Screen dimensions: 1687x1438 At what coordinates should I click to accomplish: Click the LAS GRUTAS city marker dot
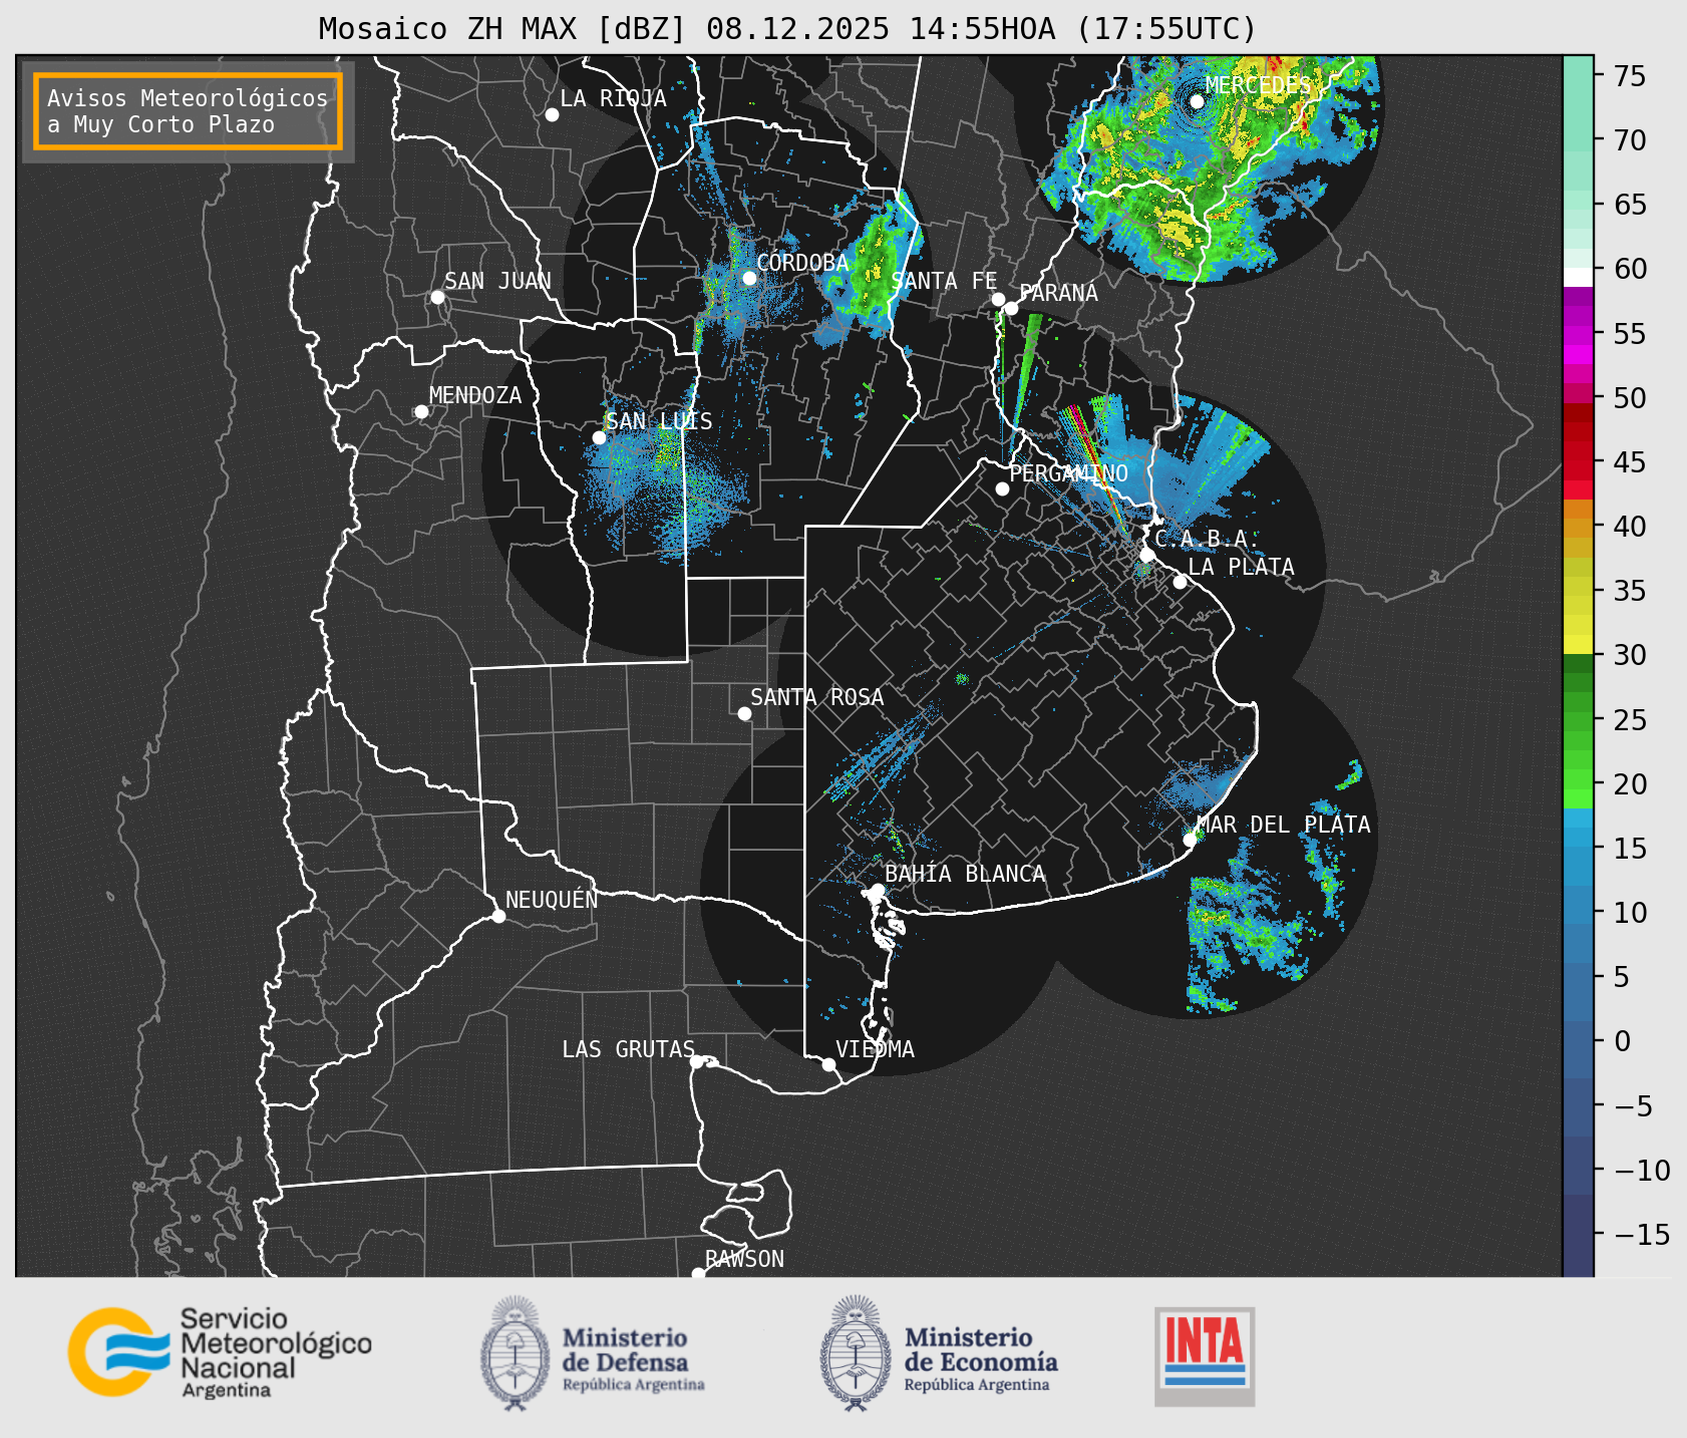pos(697,1061)
